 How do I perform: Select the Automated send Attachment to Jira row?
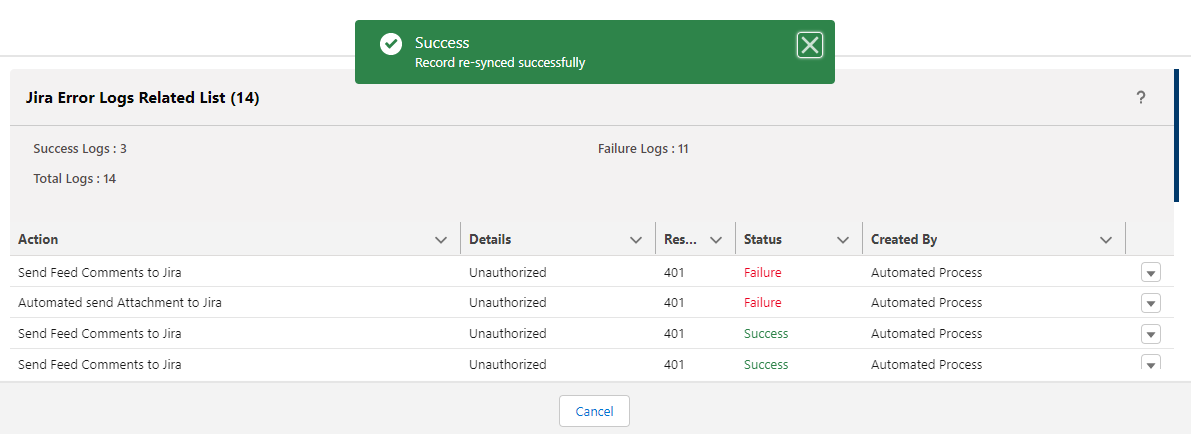590,303
